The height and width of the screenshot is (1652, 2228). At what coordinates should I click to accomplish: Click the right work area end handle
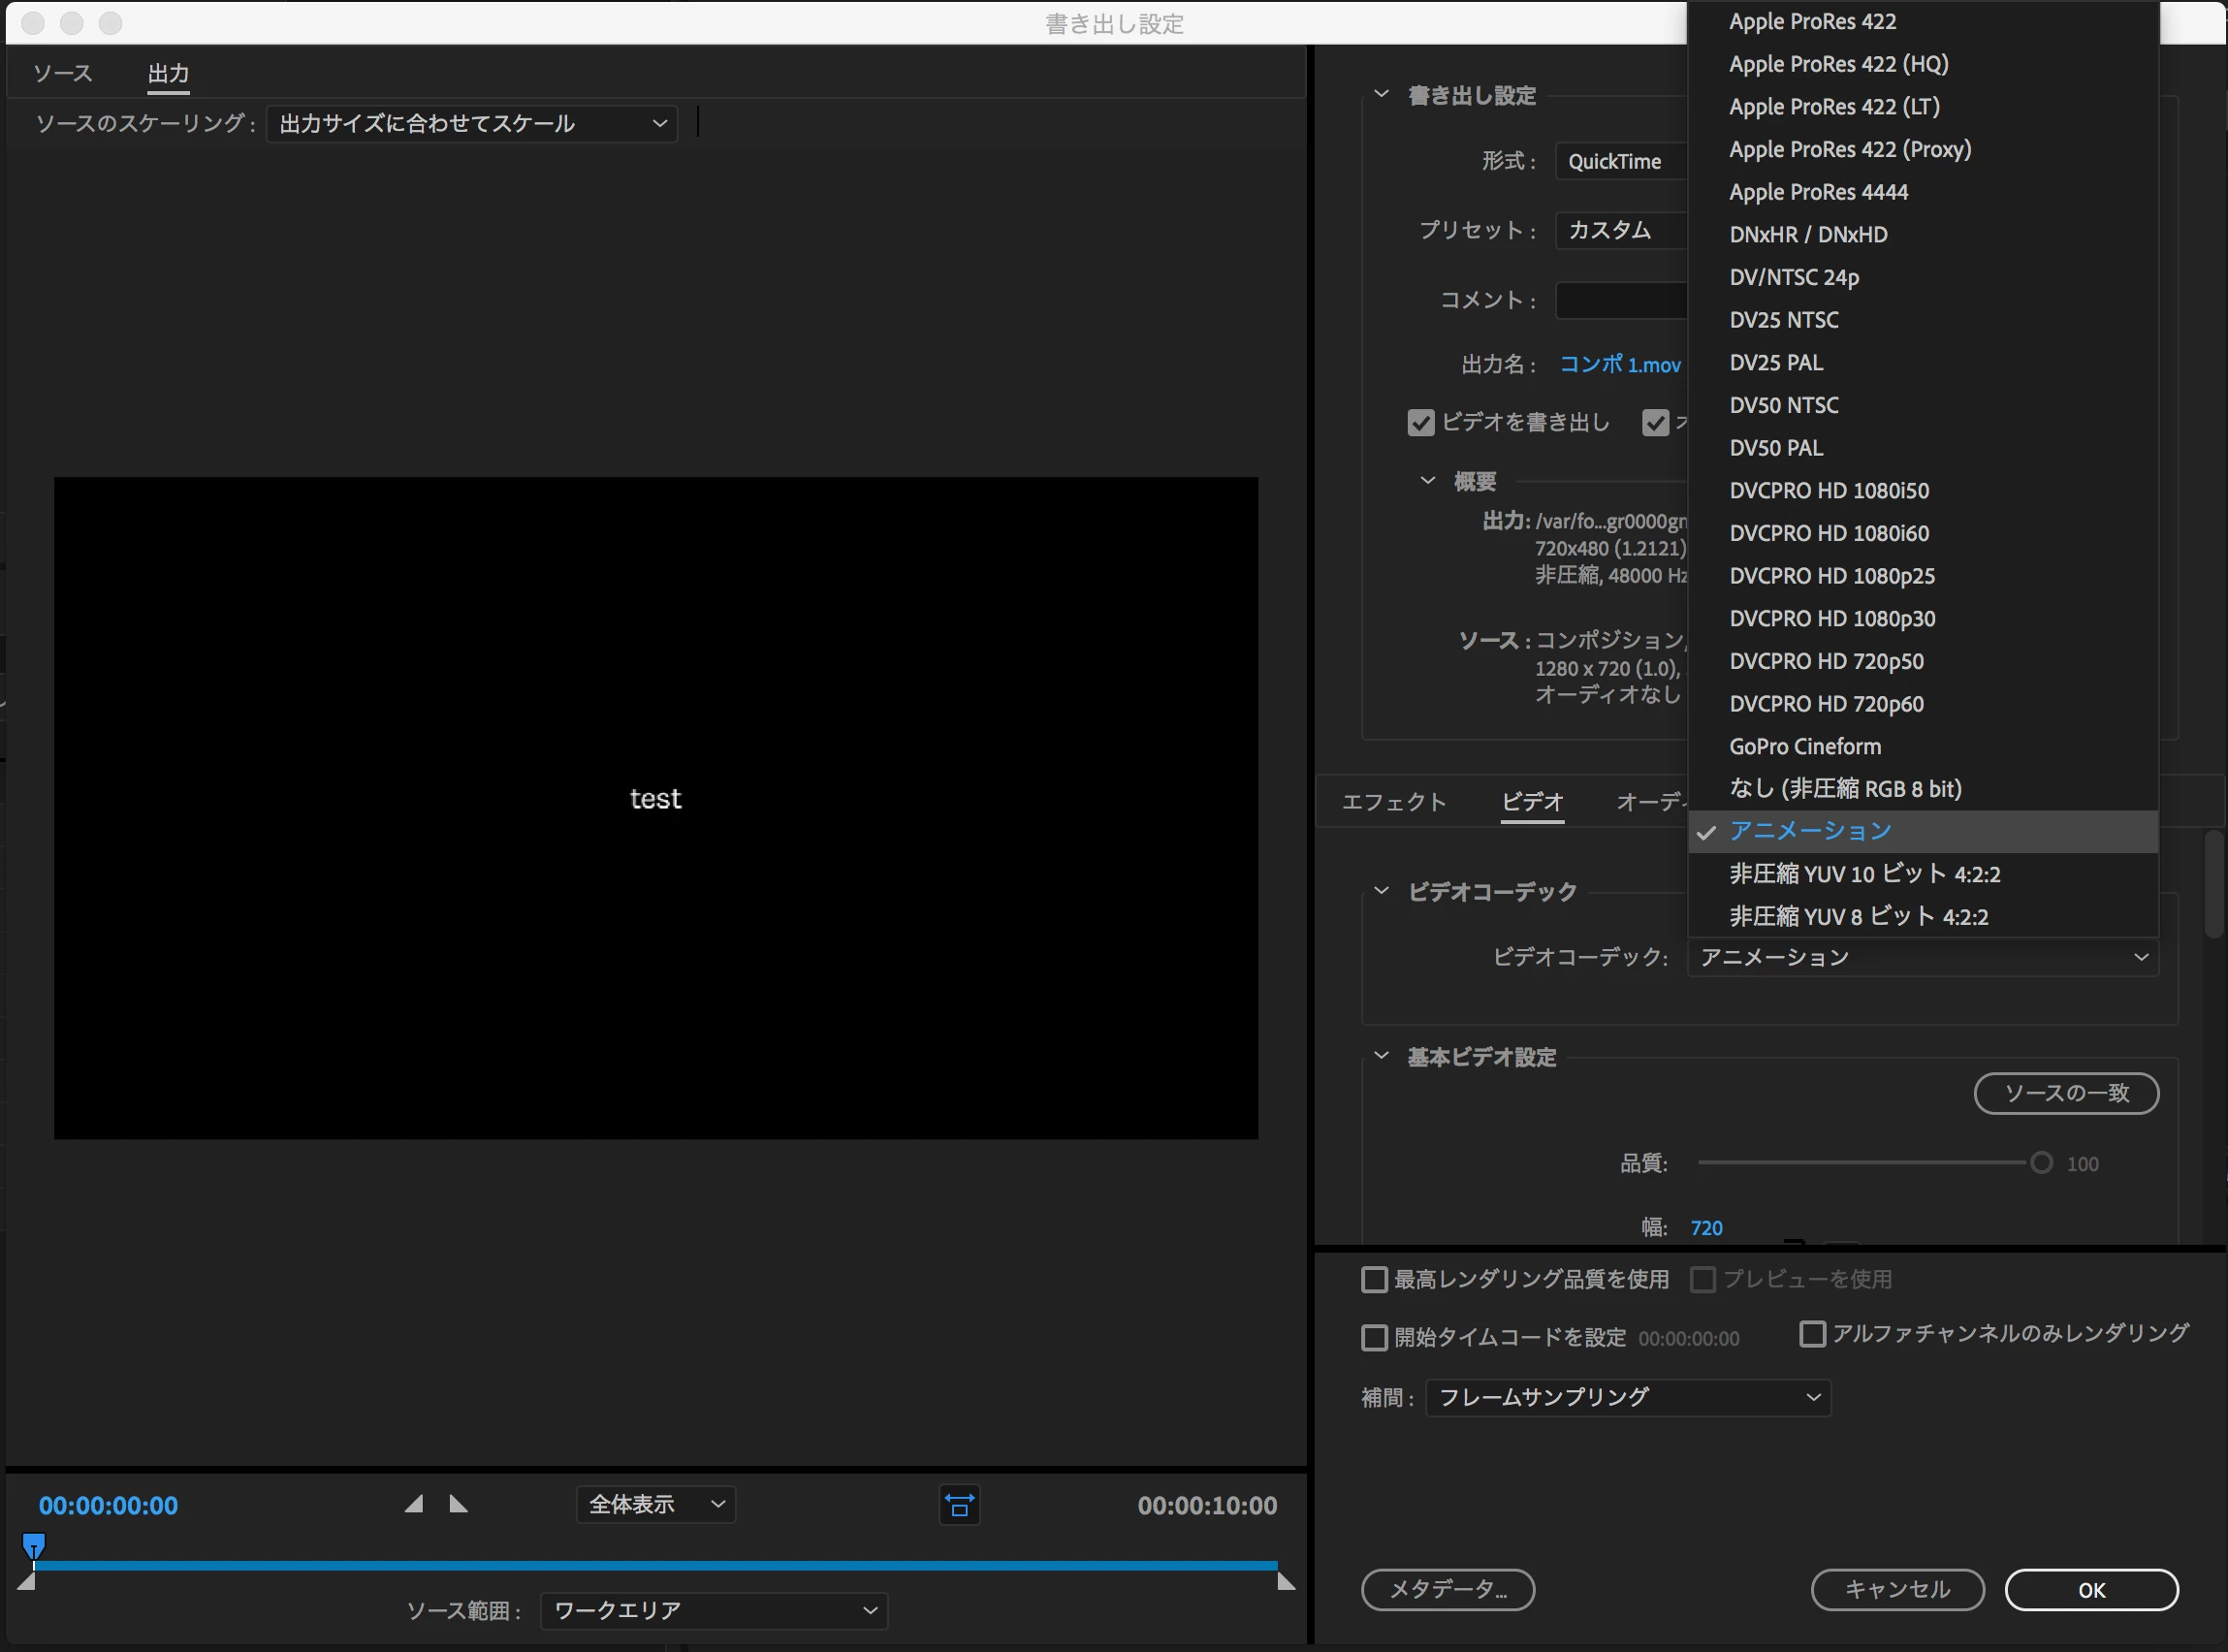(x=1286, y=1582)
